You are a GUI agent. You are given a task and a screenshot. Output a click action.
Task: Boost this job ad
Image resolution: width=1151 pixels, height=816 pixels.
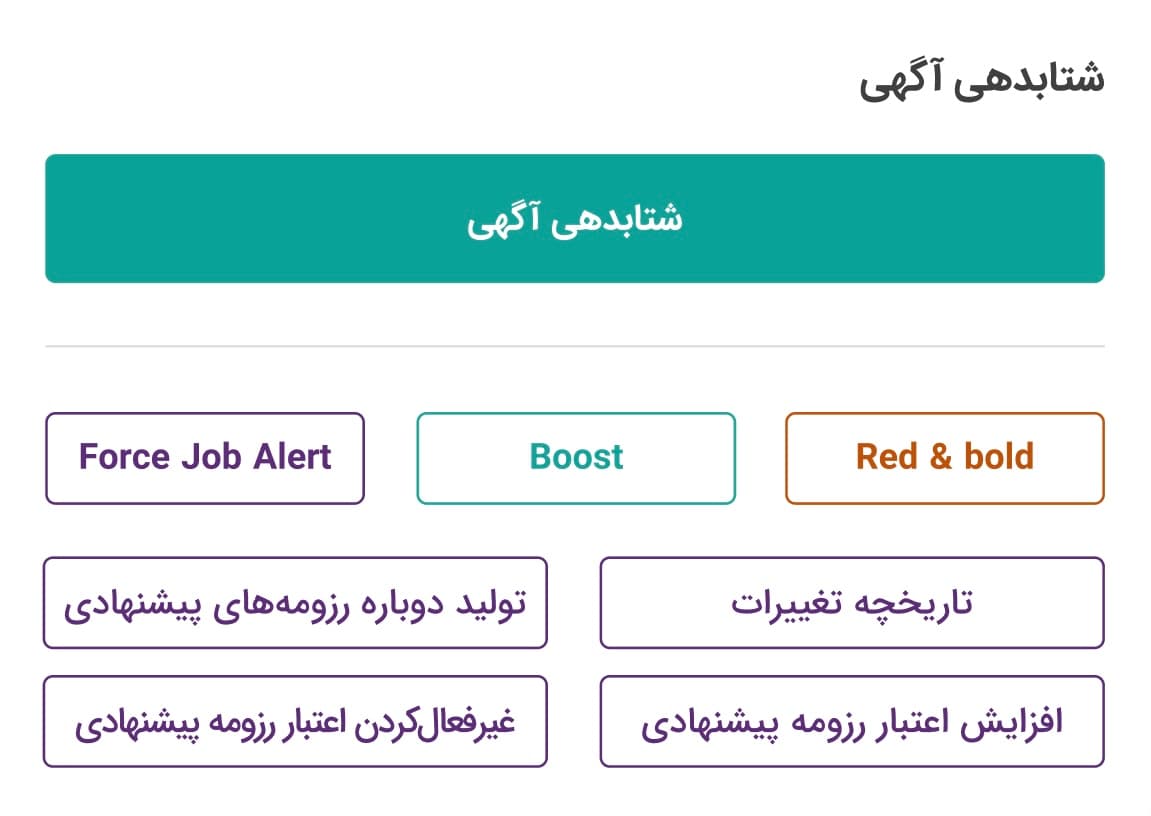point(576,458)
